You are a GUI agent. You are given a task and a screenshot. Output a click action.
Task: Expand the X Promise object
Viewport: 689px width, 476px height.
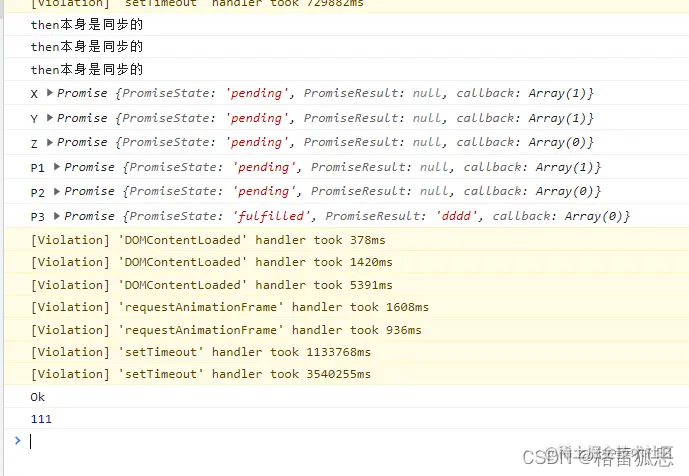pyautogui.click(x=50, y=93)
